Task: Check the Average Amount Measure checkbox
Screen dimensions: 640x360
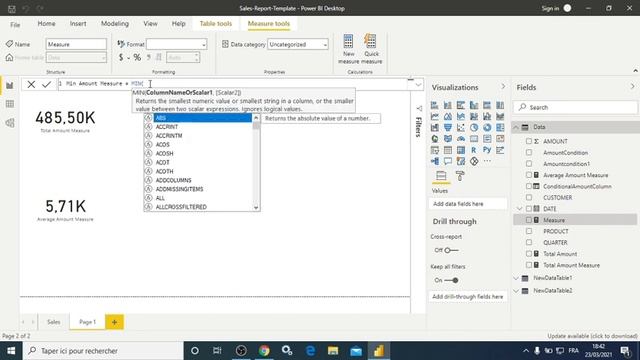Action: point(529,175)
